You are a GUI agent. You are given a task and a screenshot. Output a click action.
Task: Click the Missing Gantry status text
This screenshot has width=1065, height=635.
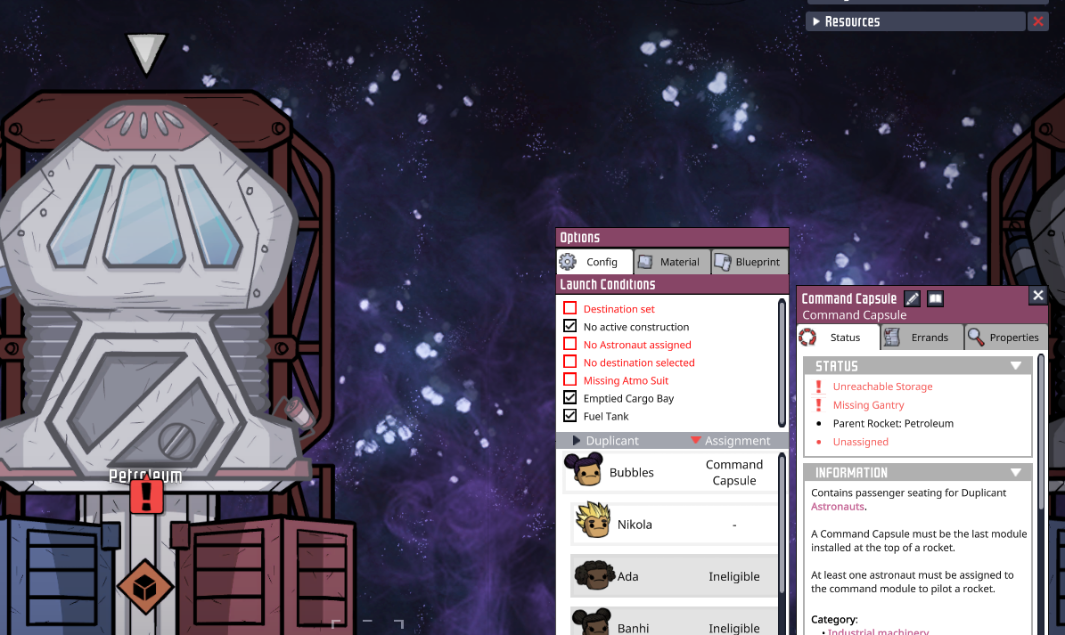coord(868,405)
